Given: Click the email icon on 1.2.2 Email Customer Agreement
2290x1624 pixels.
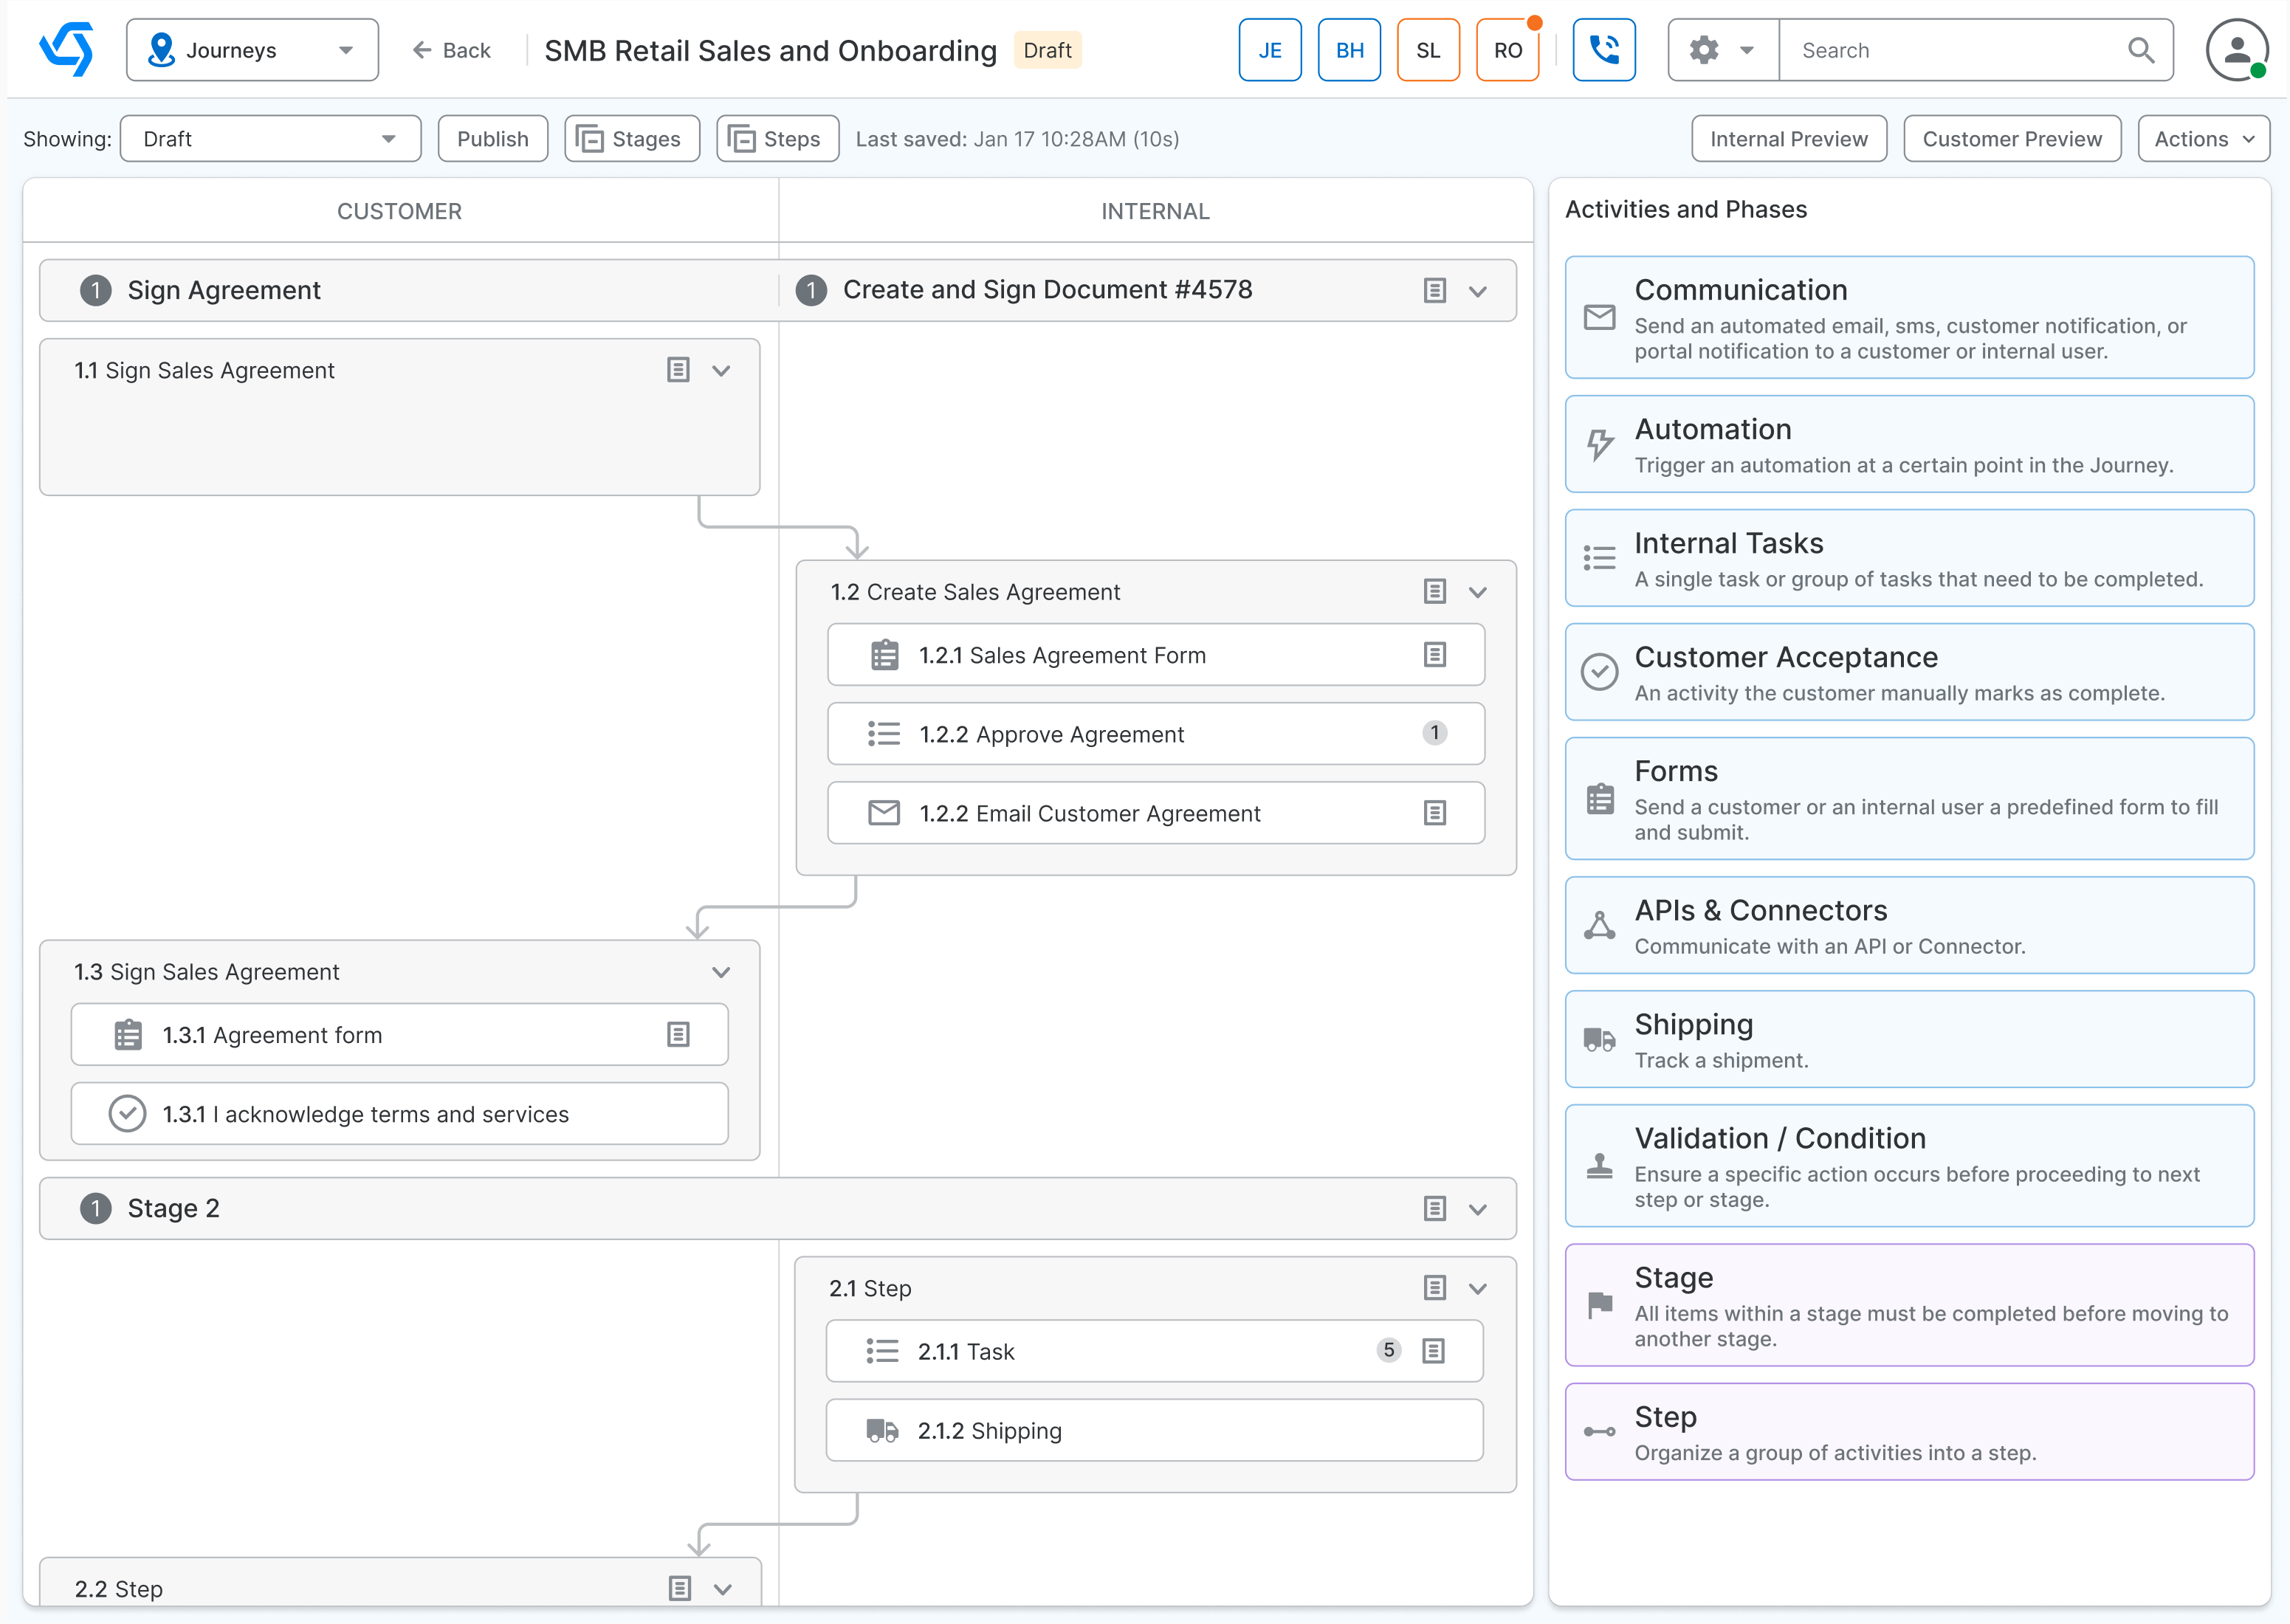Looking at the screenshot, I should [883, 813].
